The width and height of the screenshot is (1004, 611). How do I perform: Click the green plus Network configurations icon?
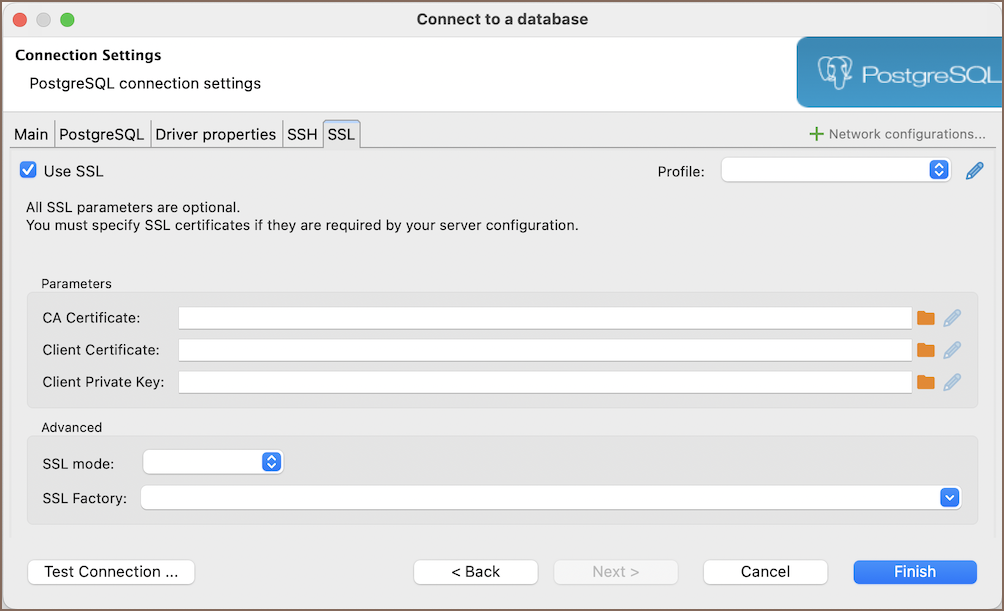pos(816,134)
